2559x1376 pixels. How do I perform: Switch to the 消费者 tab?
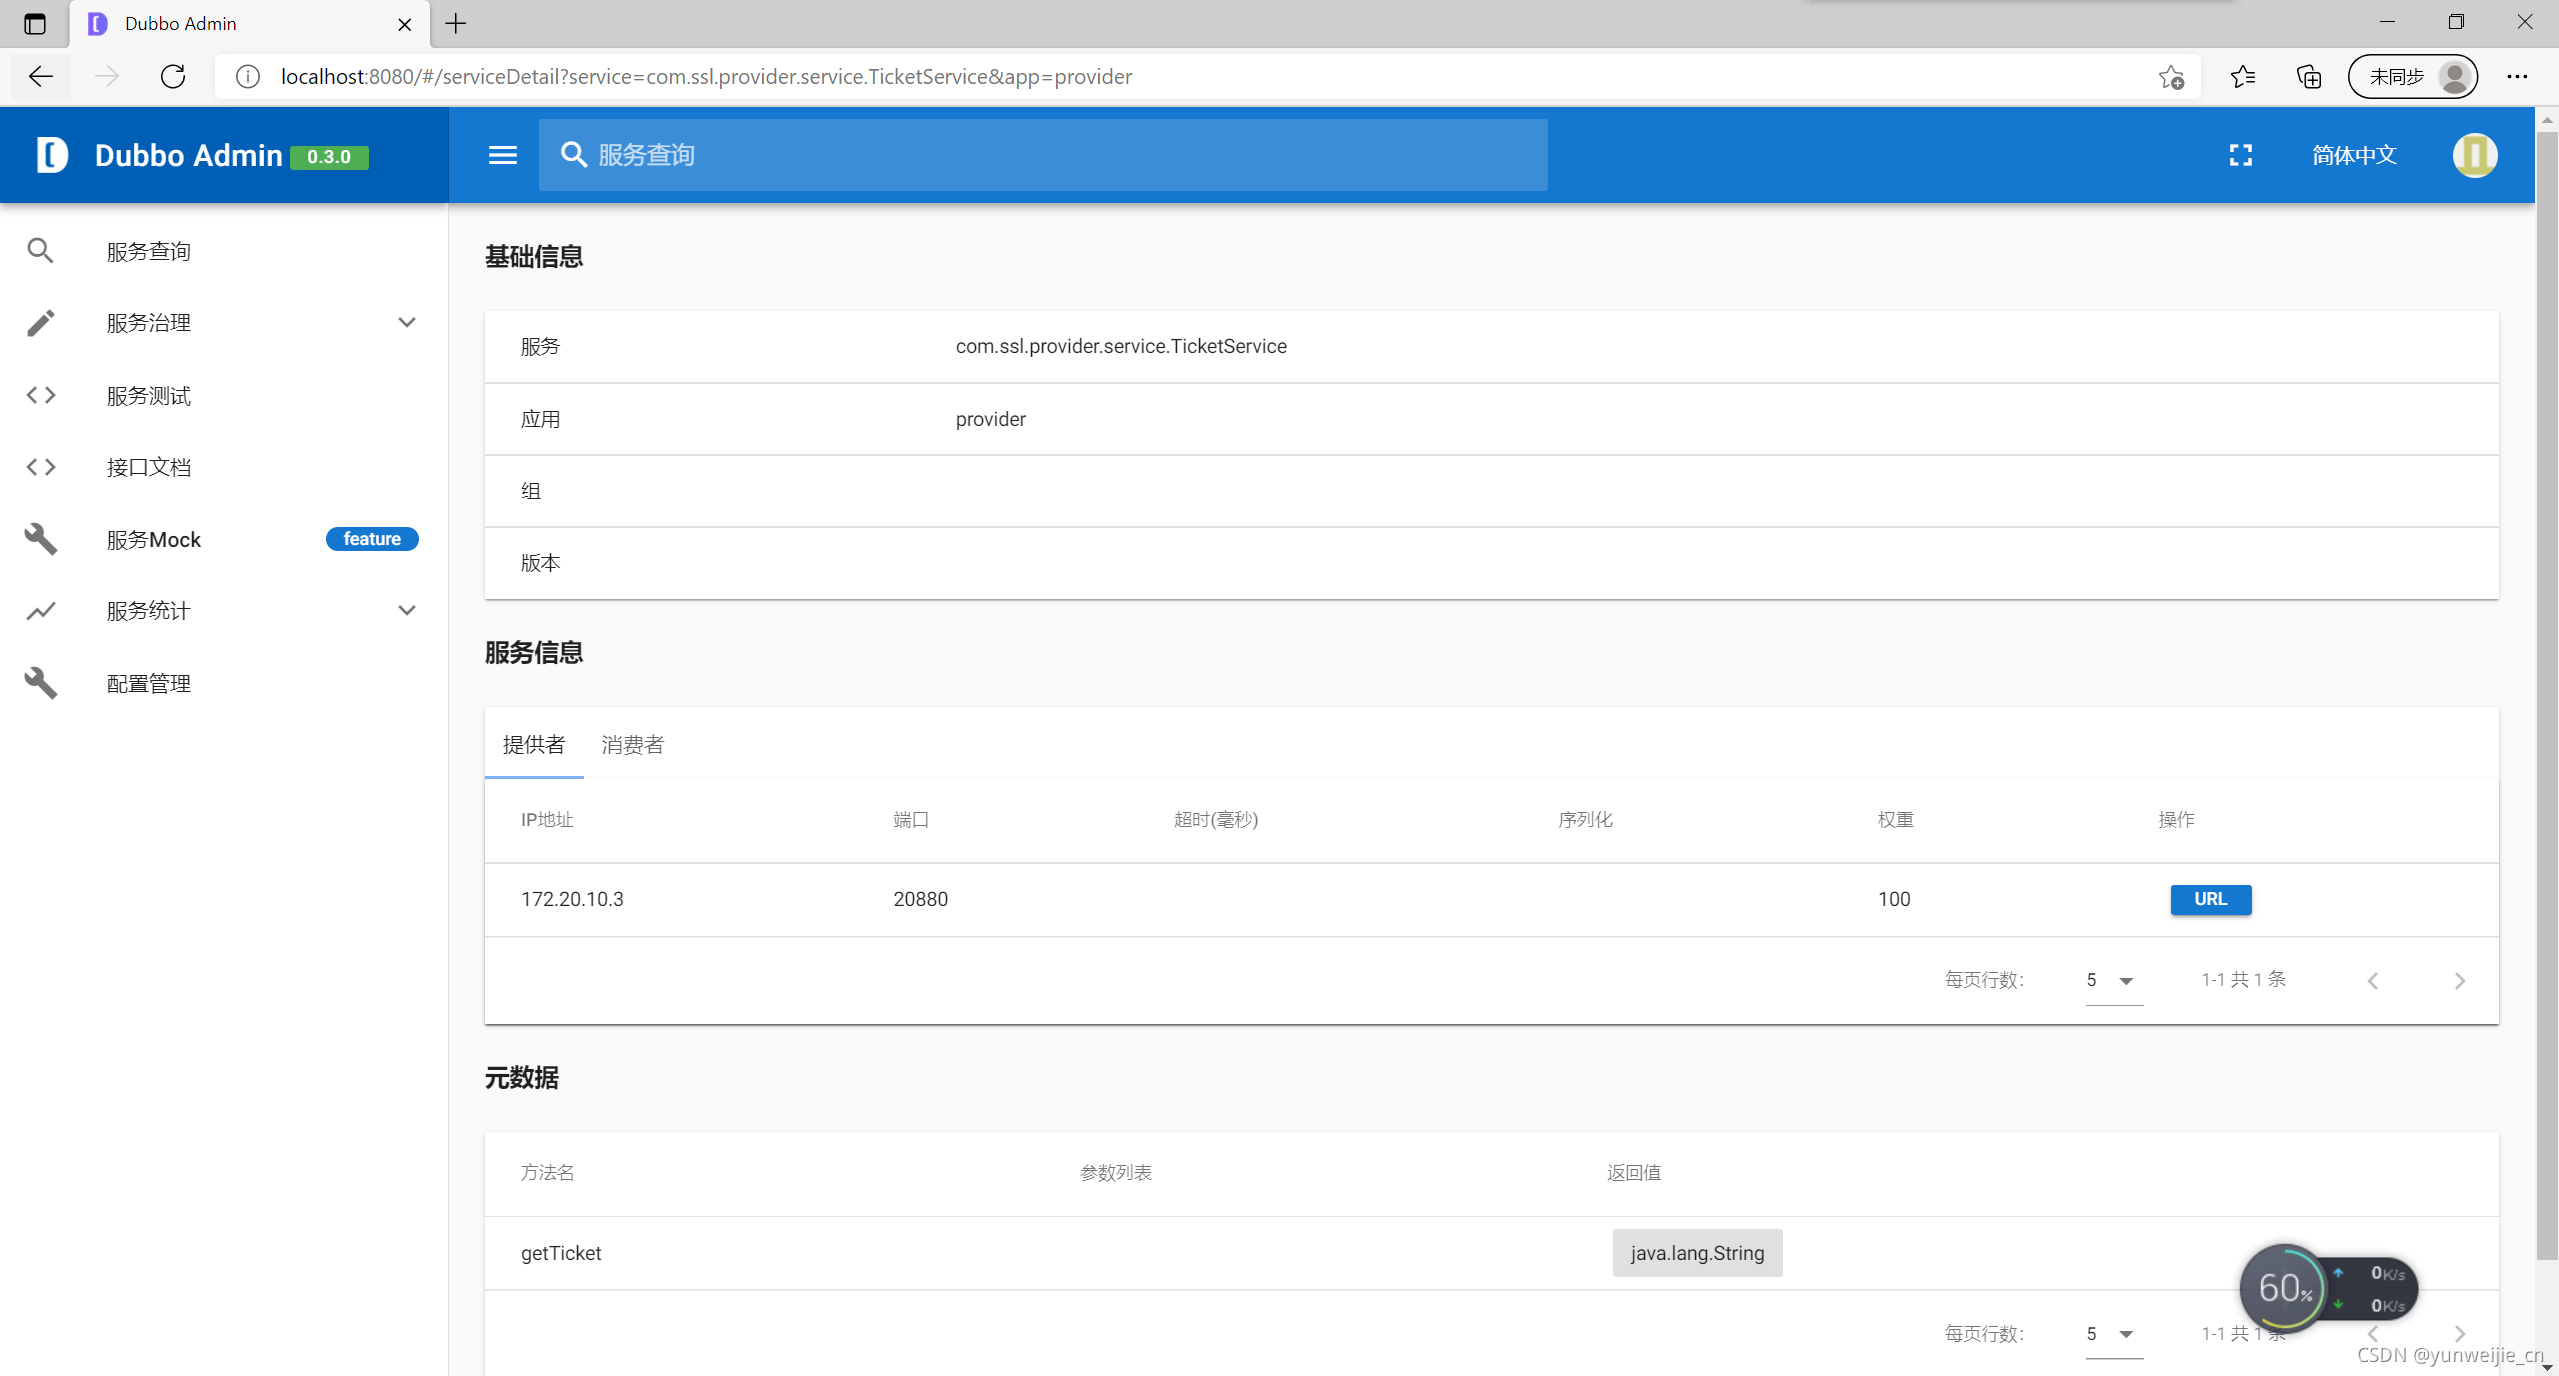632,745
